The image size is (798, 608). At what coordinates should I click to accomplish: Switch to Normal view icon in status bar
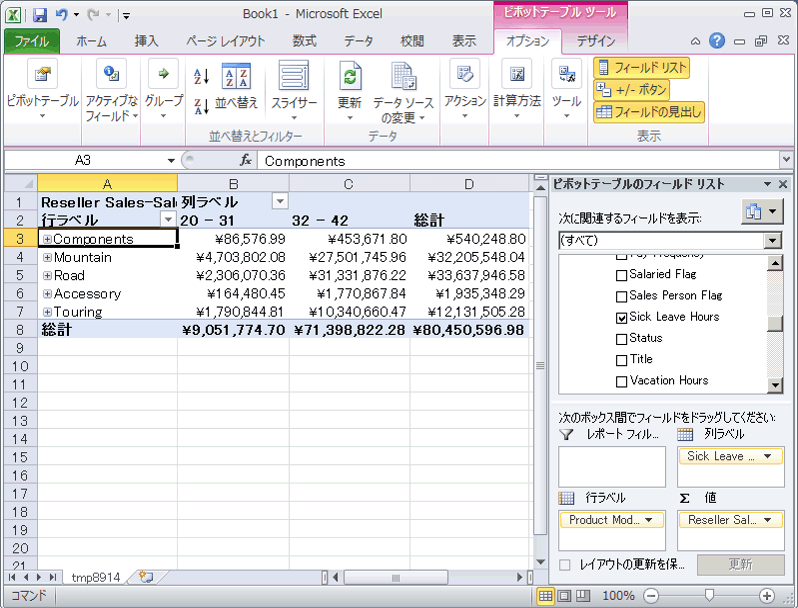coord(545,595)
